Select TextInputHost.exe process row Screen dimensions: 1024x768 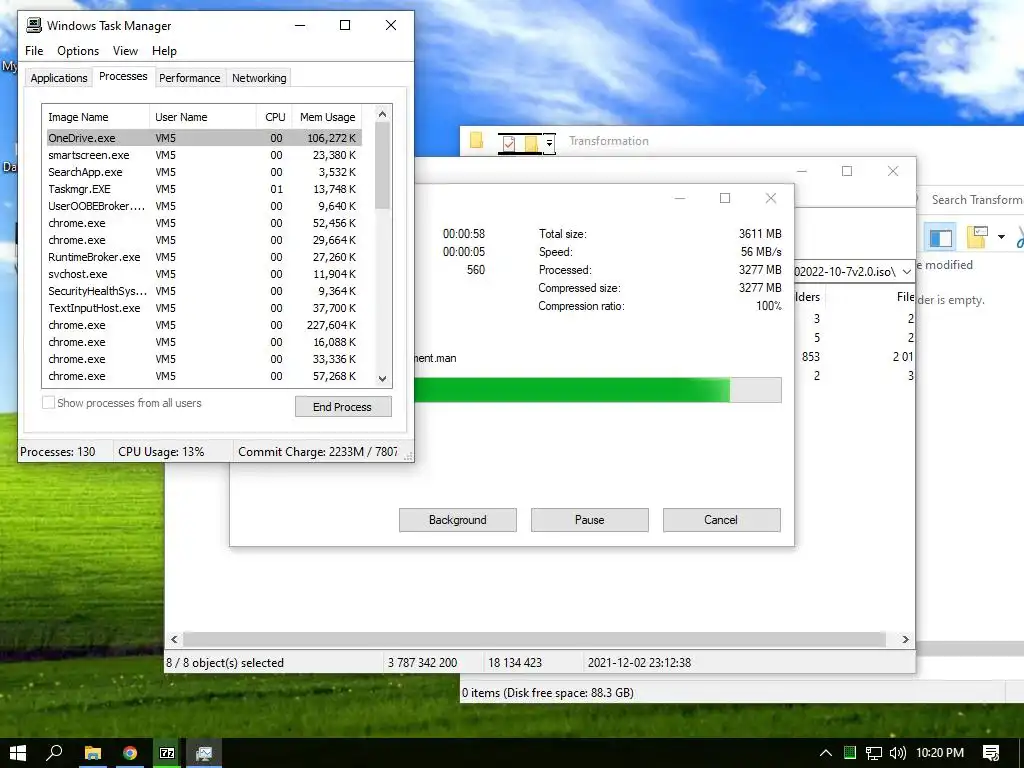(x=204, y=308)
